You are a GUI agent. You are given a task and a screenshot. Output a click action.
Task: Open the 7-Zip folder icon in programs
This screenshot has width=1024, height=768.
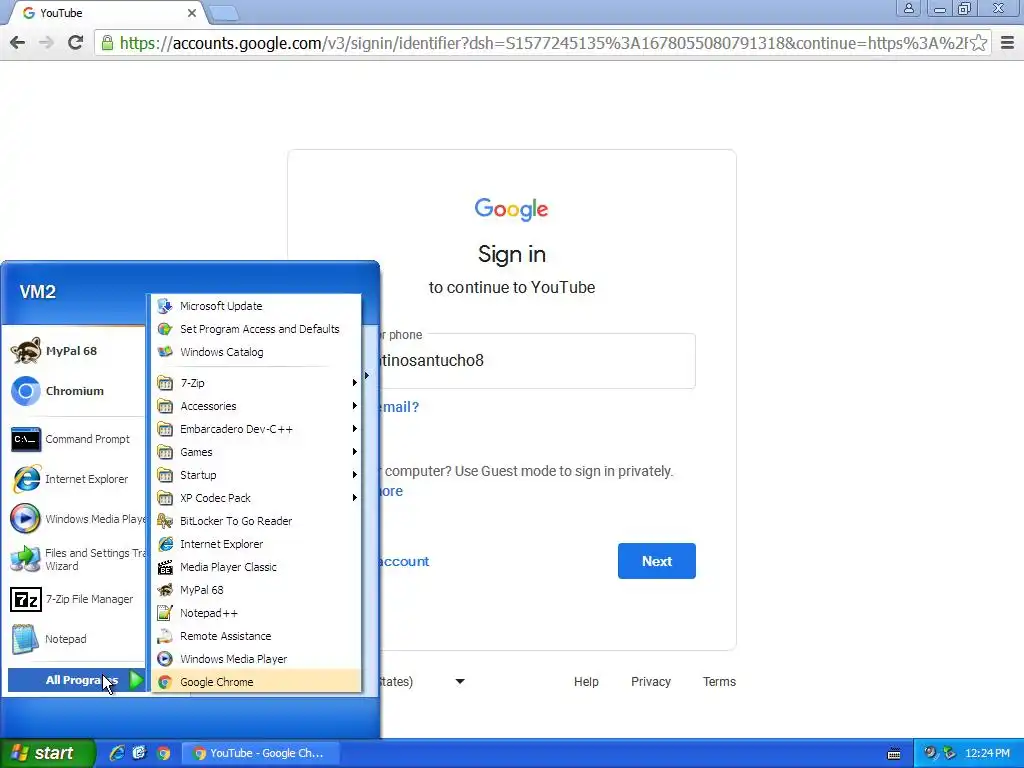pos(165,383)
